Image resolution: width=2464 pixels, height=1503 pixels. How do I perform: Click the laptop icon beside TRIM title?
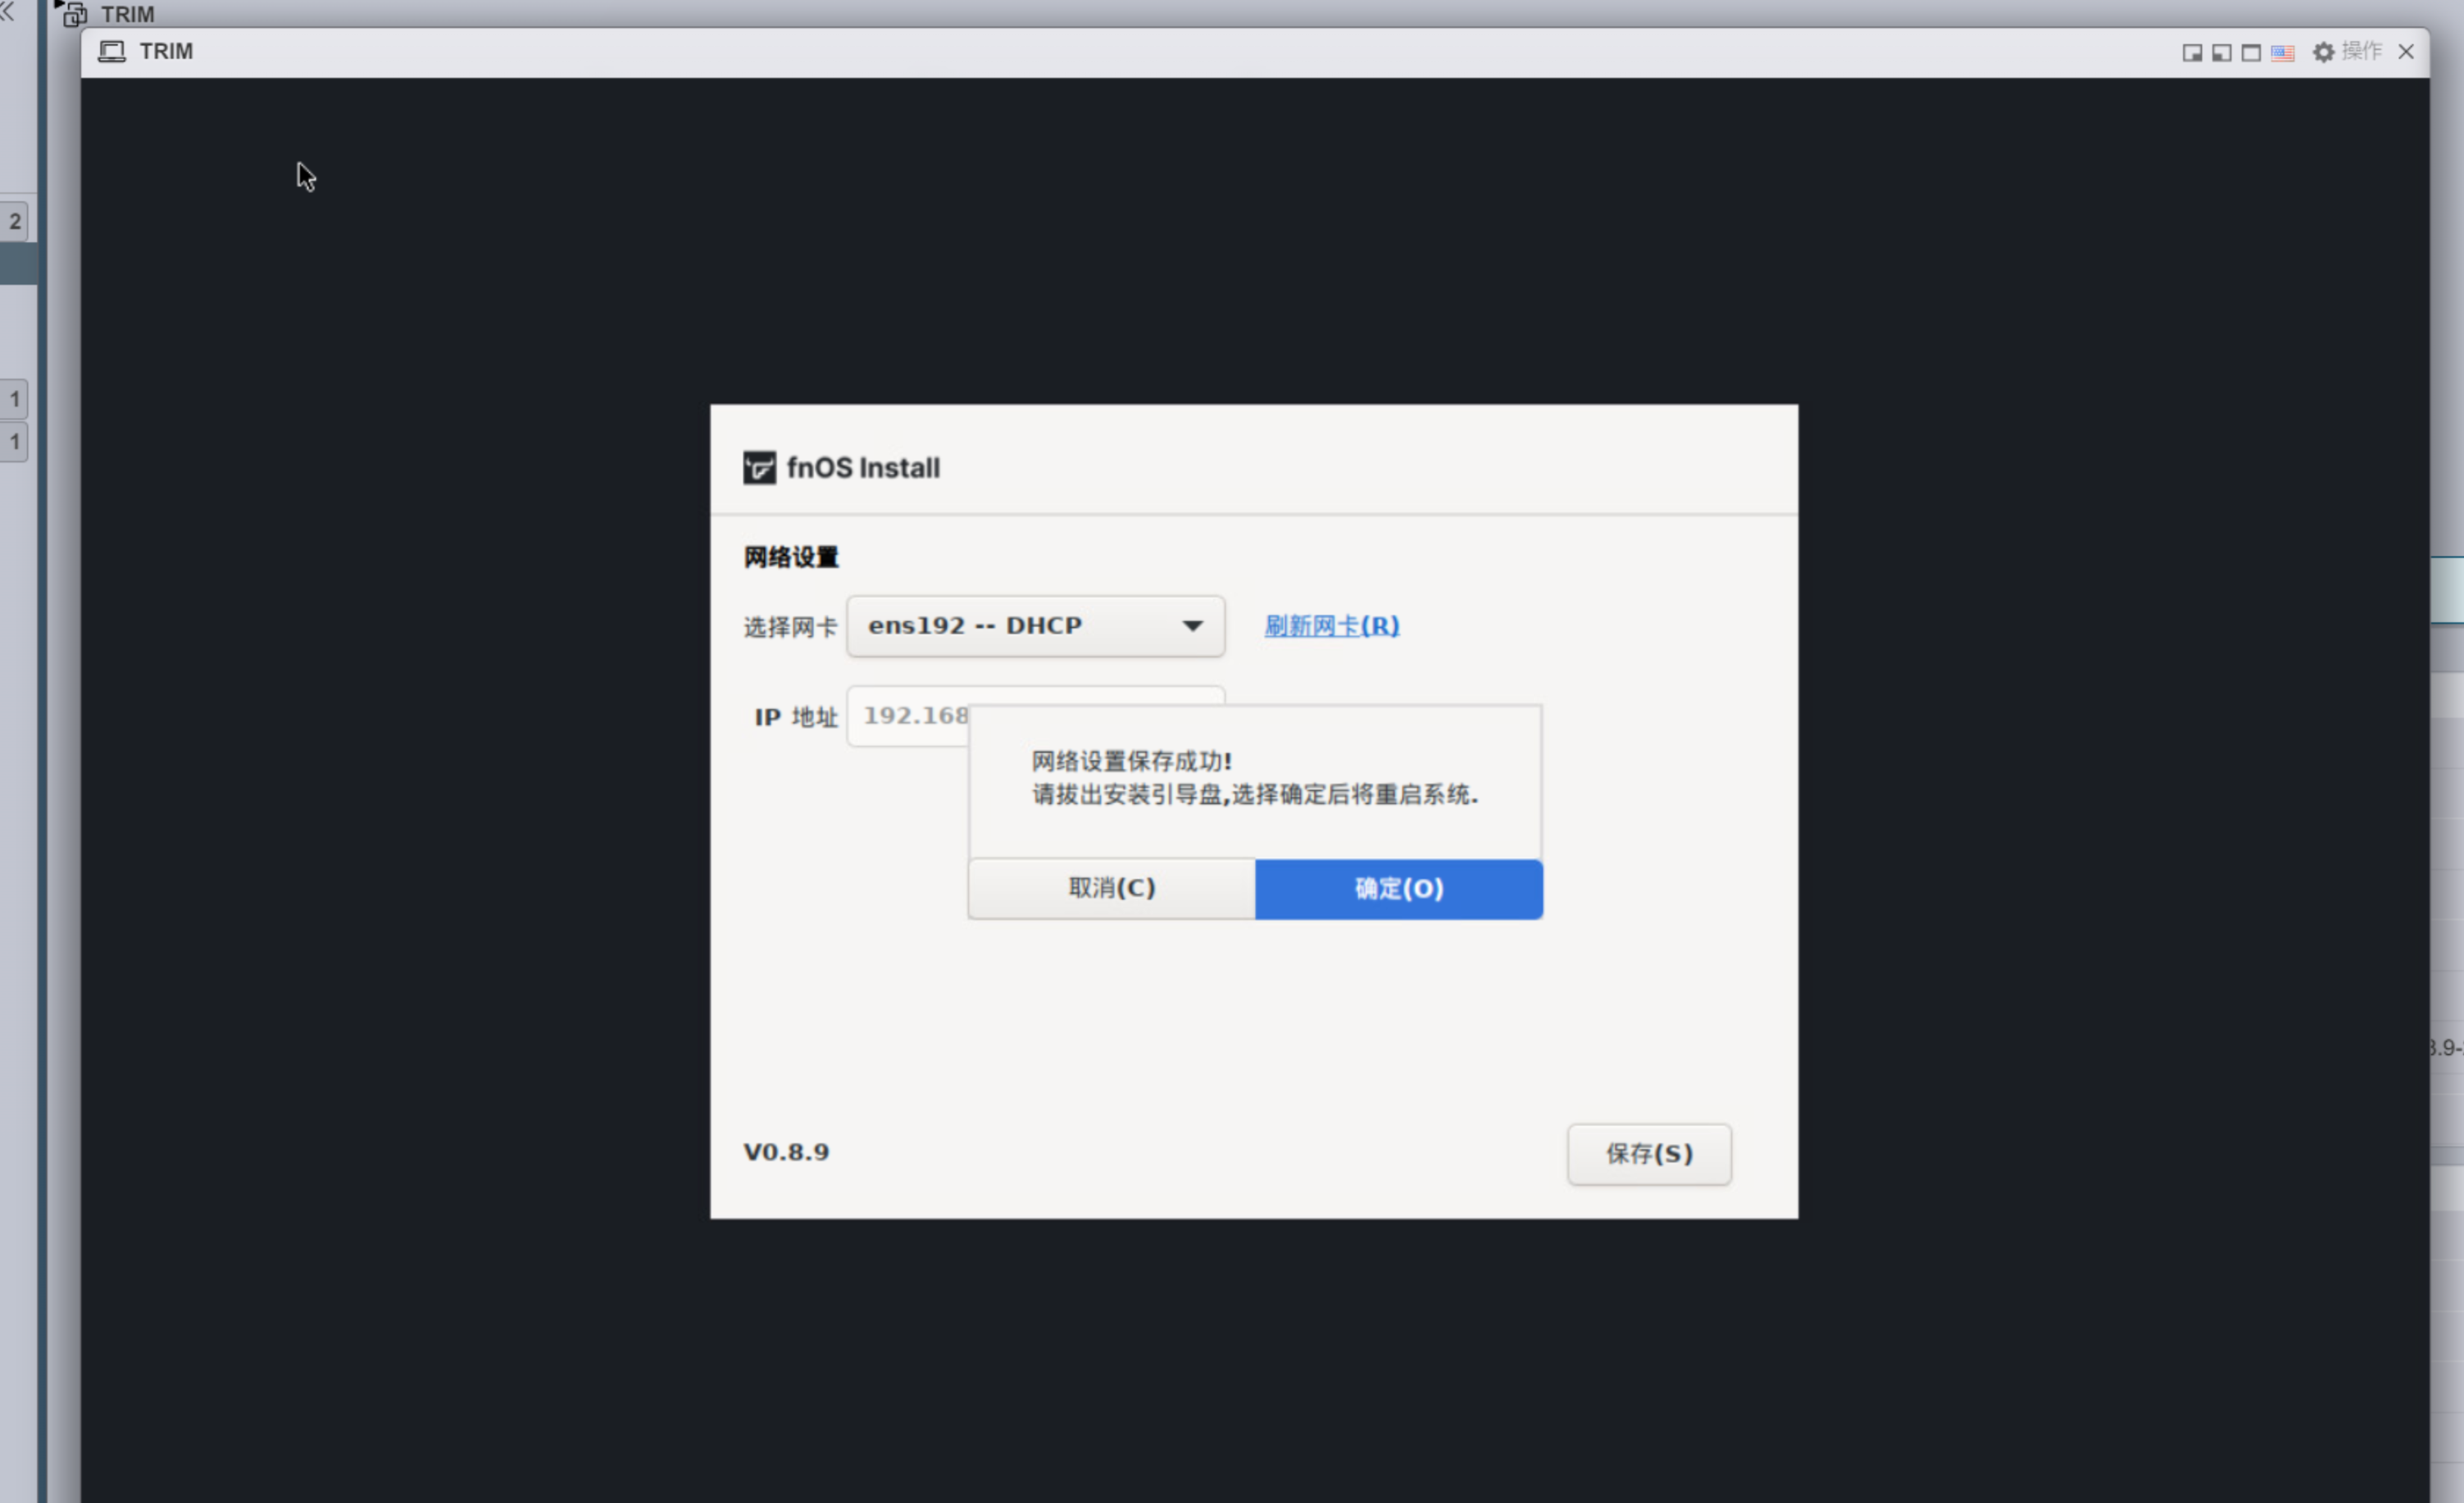coord(112,51)
